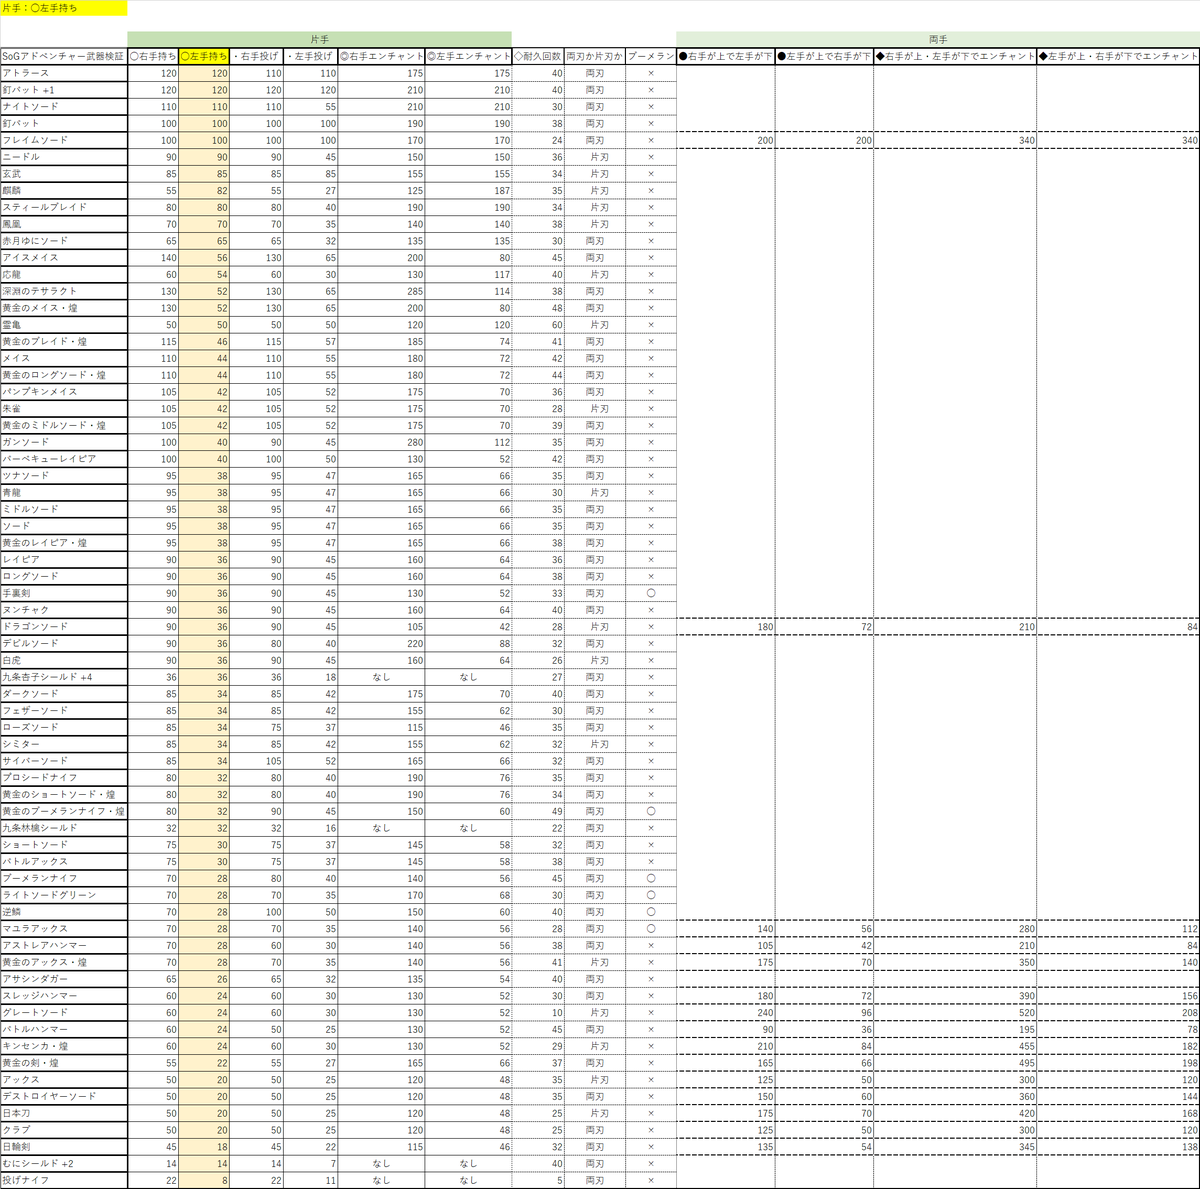This screenshot has width=1200, height=1189.
Task: Select the ◇耐久回数 column header
Action: point(538,56)
